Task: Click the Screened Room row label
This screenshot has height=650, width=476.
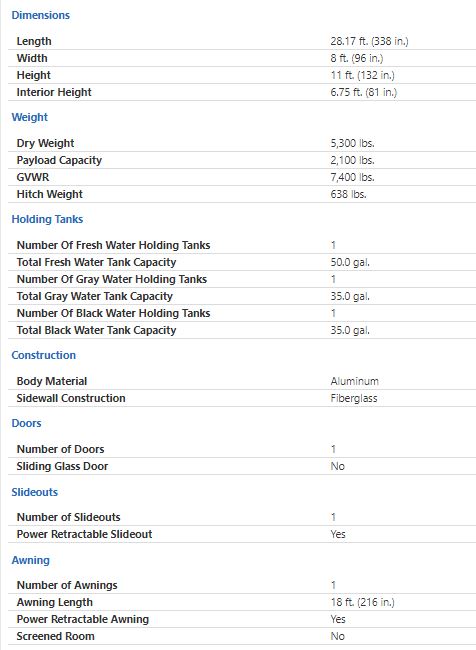Action: coord(56,636)
